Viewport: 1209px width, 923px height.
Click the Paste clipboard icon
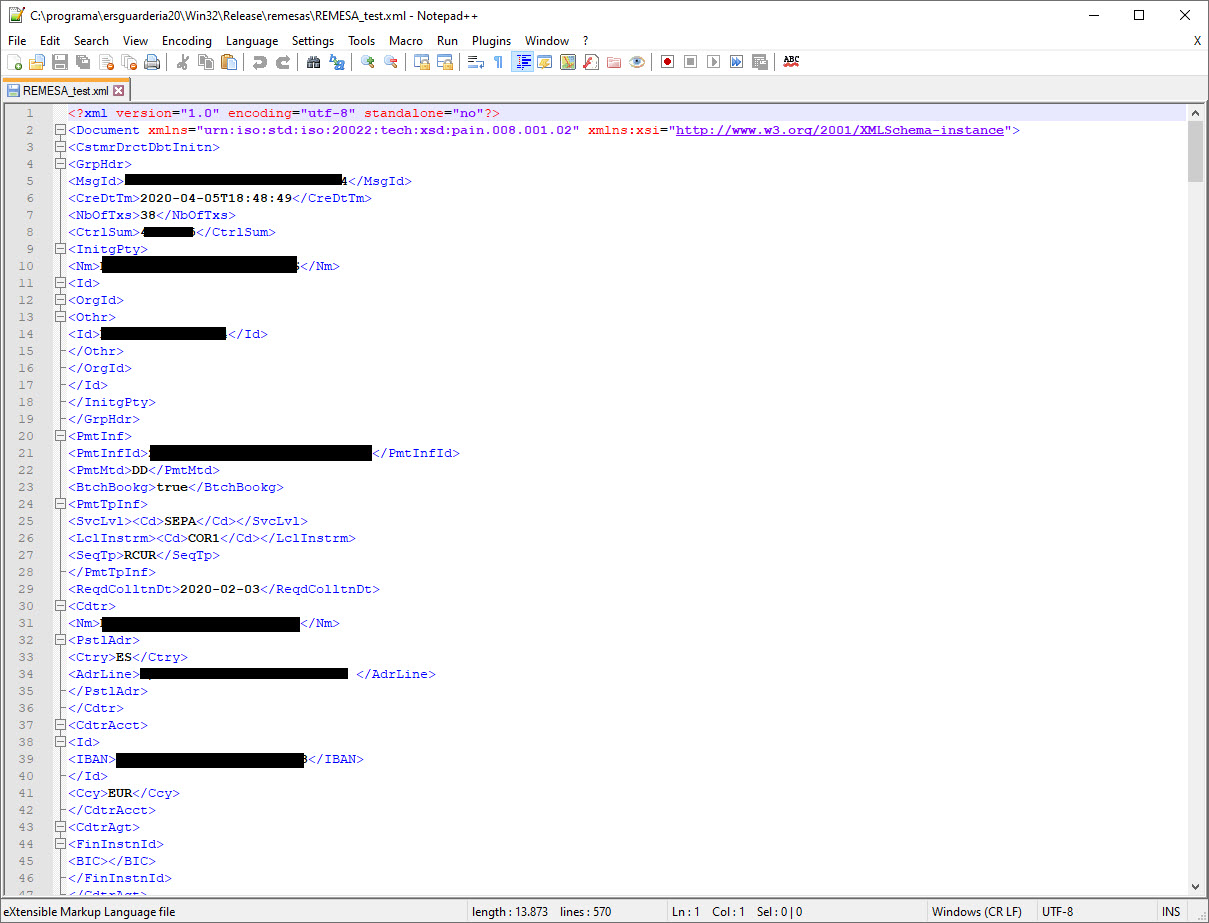[229, 62]
